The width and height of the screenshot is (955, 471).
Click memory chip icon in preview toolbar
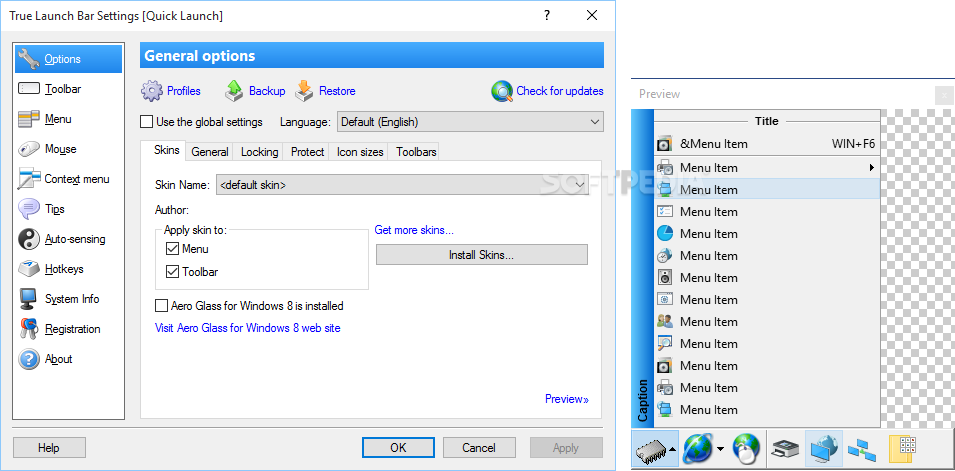[651, 449]
